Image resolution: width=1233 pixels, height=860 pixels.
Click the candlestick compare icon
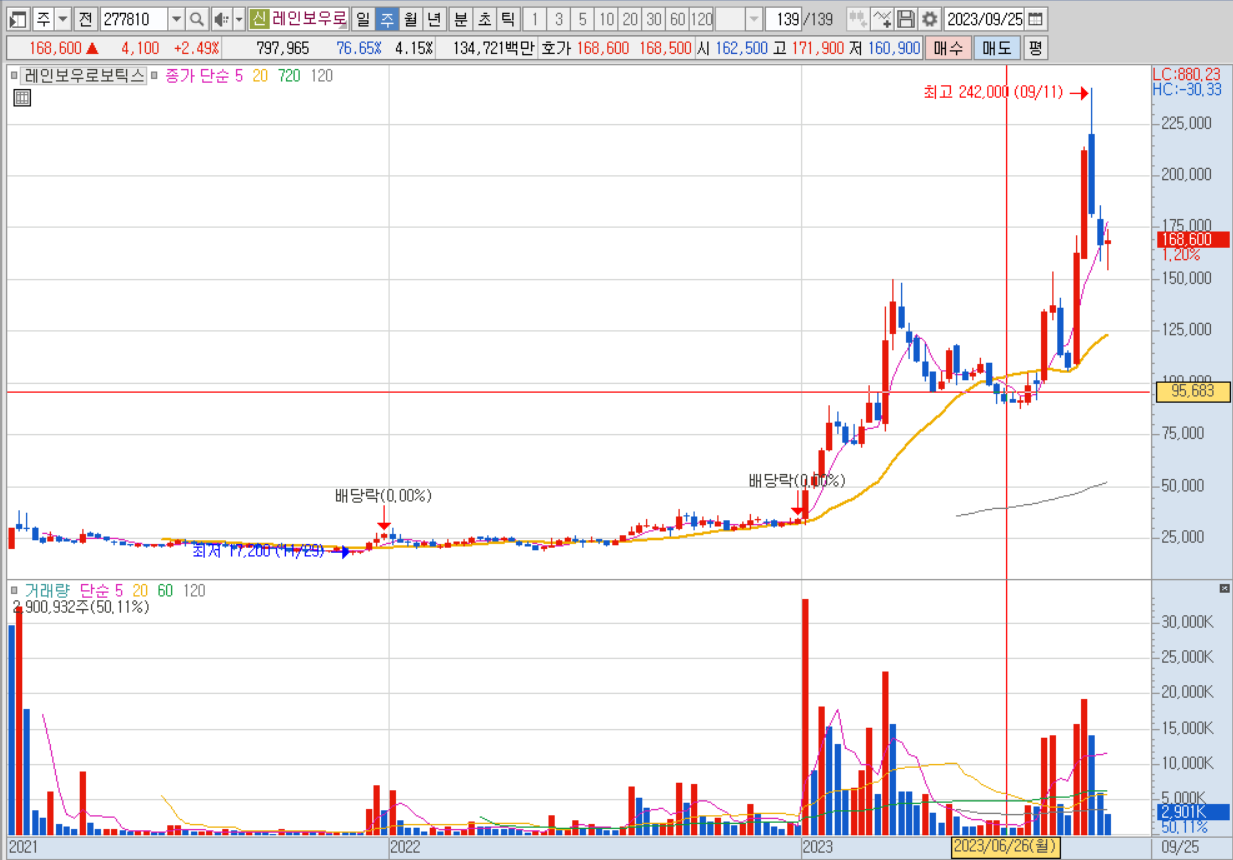(857, 18)
